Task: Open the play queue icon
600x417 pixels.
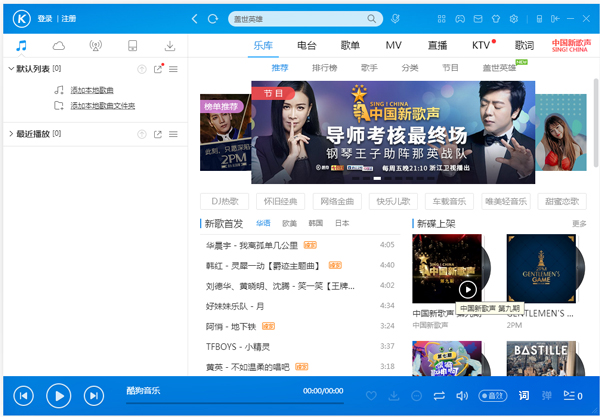Action: coord(572,396)
